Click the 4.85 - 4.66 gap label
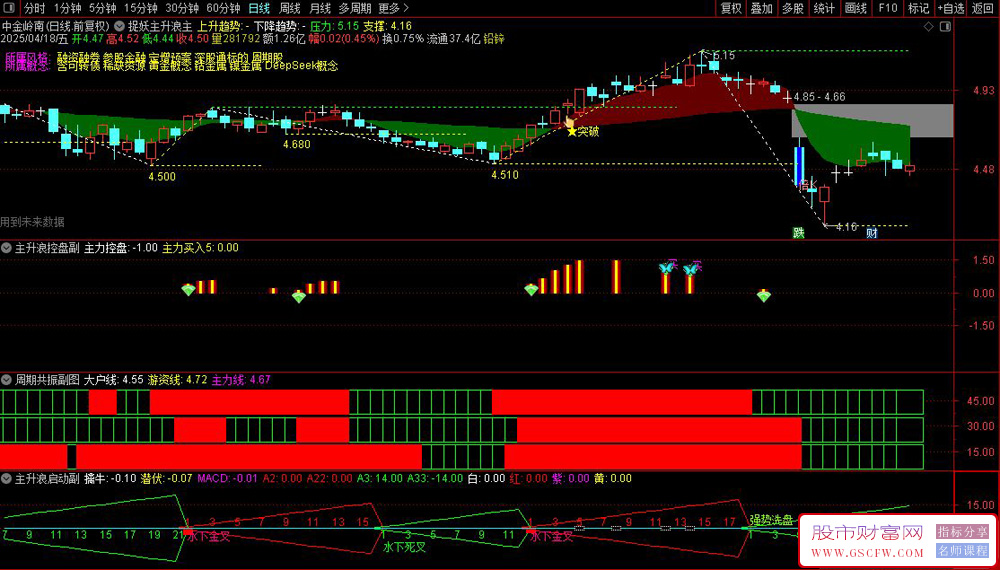Viewport: 1000px width, 570px height. coord(820,98)
